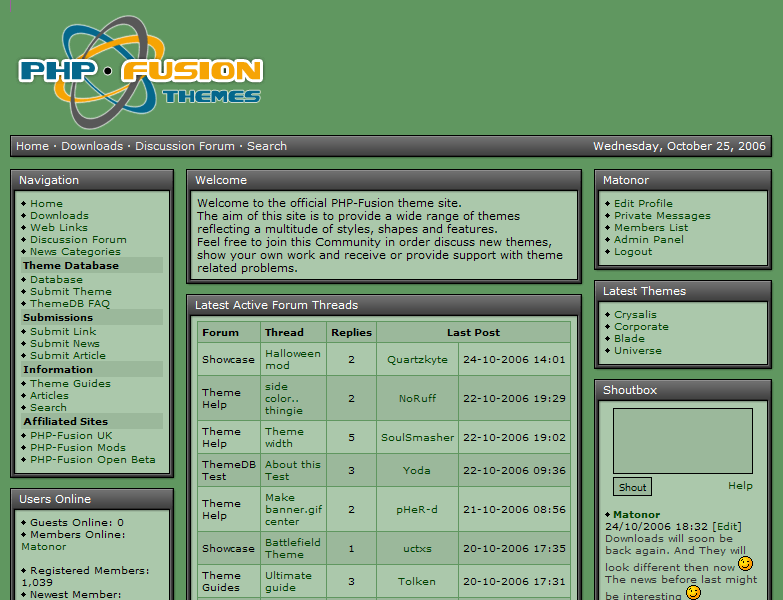
Task: Click the Replies column header
Action: tap(352, 332)
